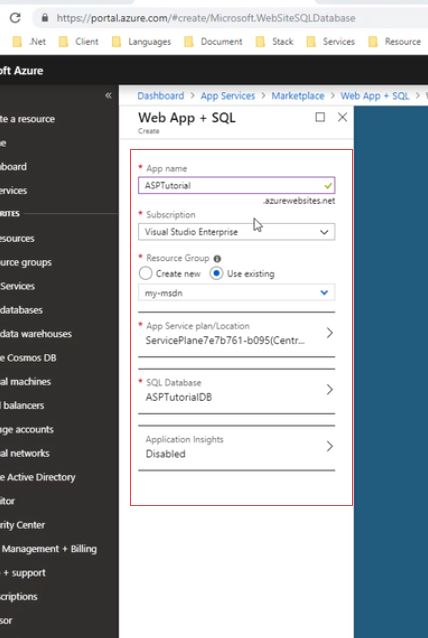Open the Languages bookmarks folder

pyautogui.click(x=142, y=42)
